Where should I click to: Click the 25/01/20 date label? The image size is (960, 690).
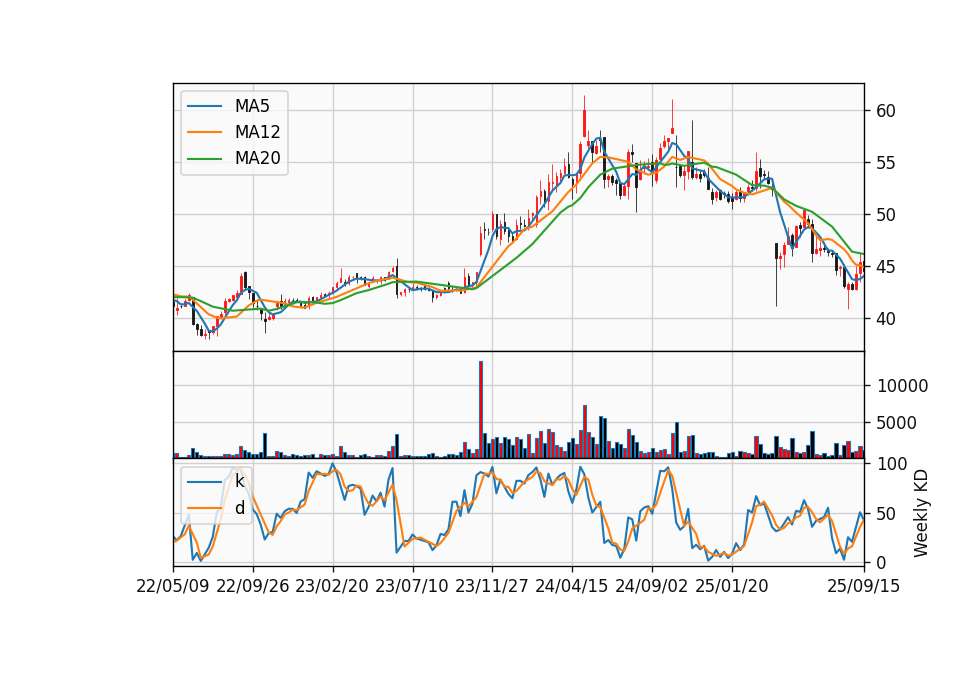[732, 586]
